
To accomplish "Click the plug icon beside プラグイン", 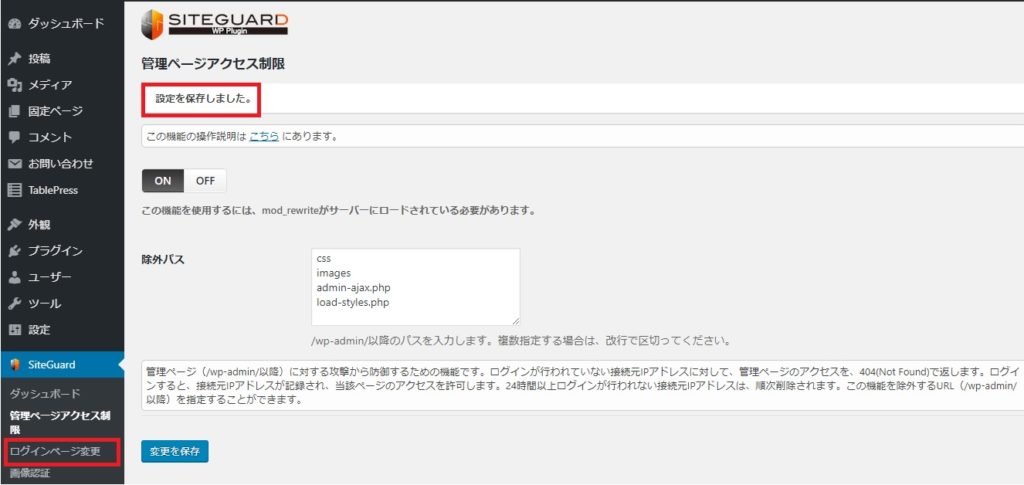I will coord(14,251).
